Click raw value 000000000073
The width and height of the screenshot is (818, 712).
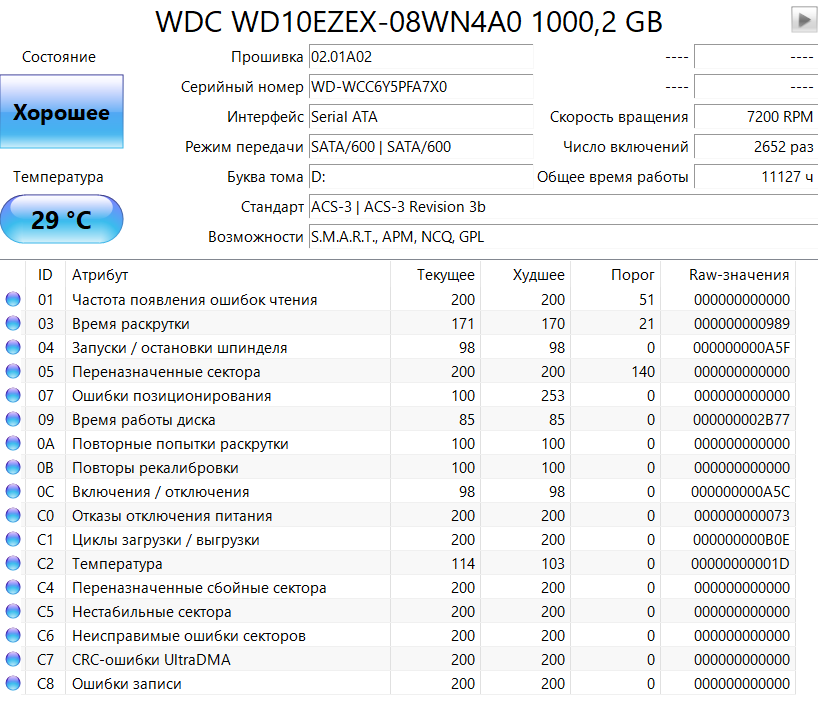pyautogui.click(x=741, y=515)
